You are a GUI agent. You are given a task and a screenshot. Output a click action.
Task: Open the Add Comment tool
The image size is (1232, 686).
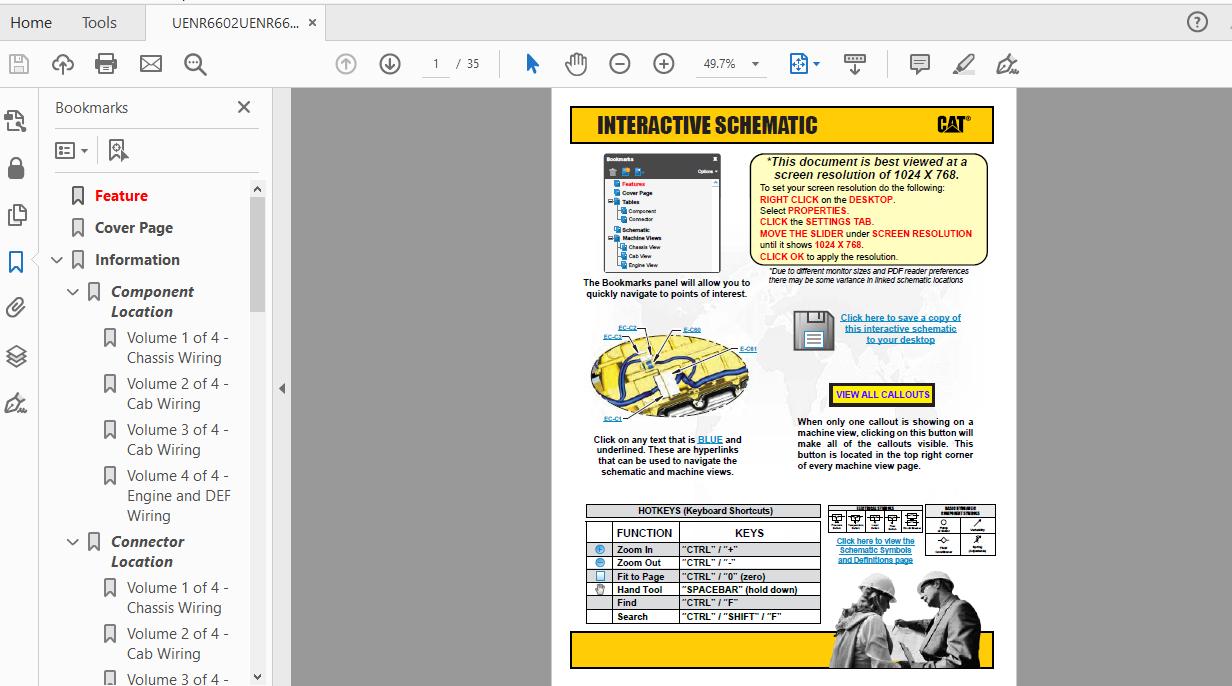(x=919, y=64)
